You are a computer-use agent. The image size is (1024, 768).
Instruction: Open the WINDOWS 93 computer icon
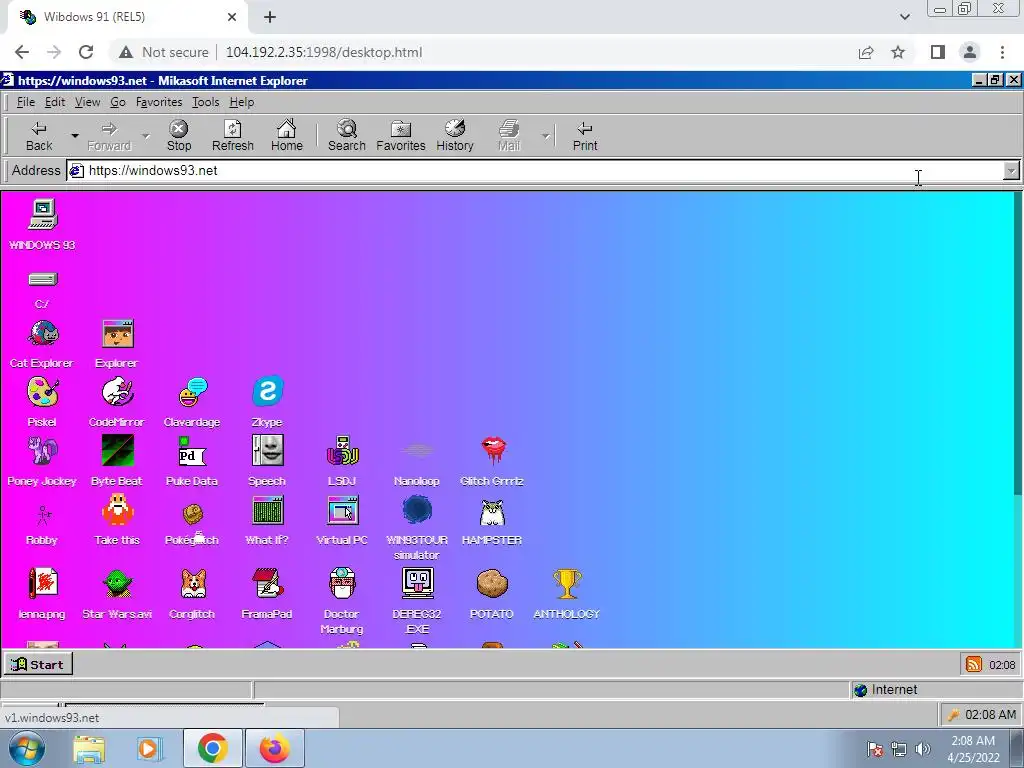pos(42,215)
